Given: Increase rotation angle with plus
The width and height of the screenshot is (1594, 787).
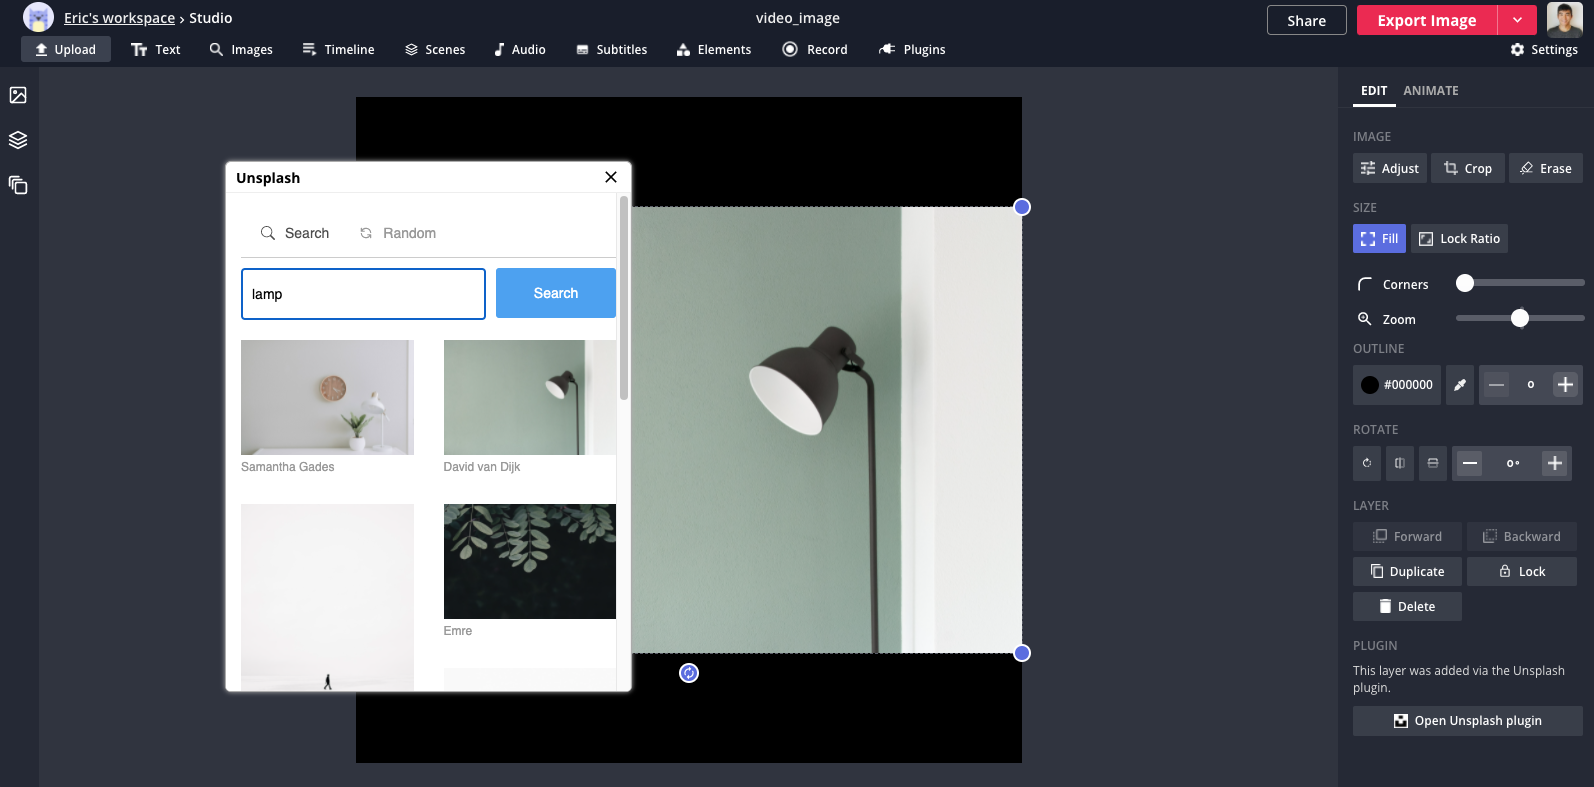Looking at the screenshot, I should (x=1554, y=463).
